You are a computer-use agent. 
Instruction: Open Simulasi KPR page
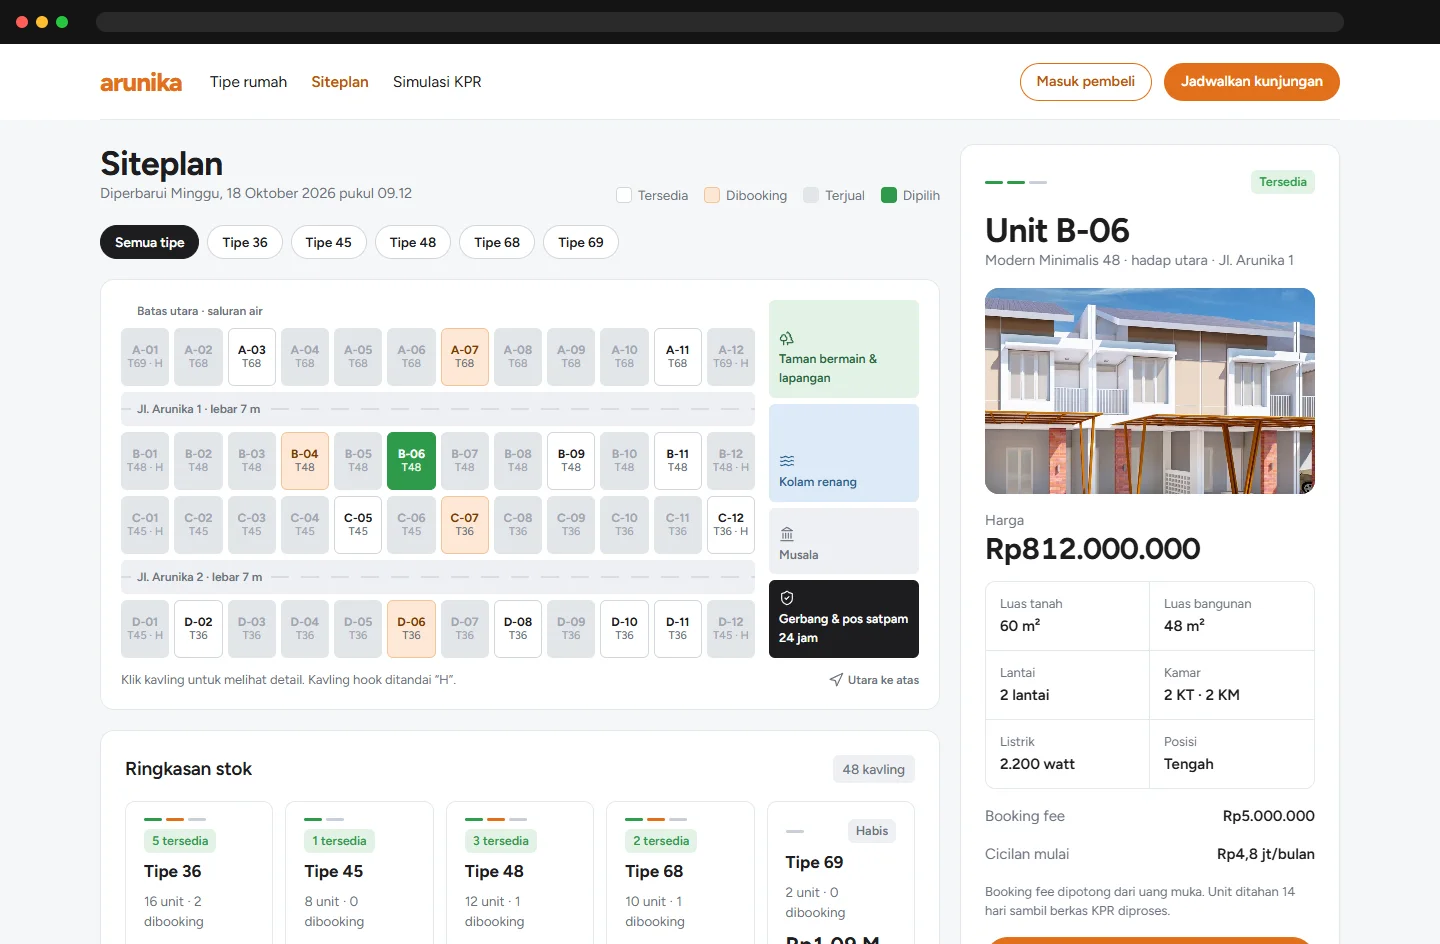(437, 82)
